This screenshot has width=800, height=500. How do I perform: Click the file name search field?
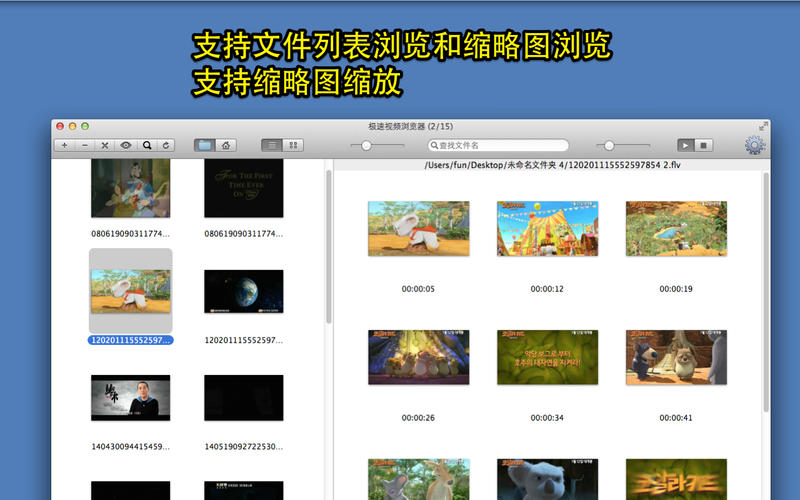click(498, 145)
